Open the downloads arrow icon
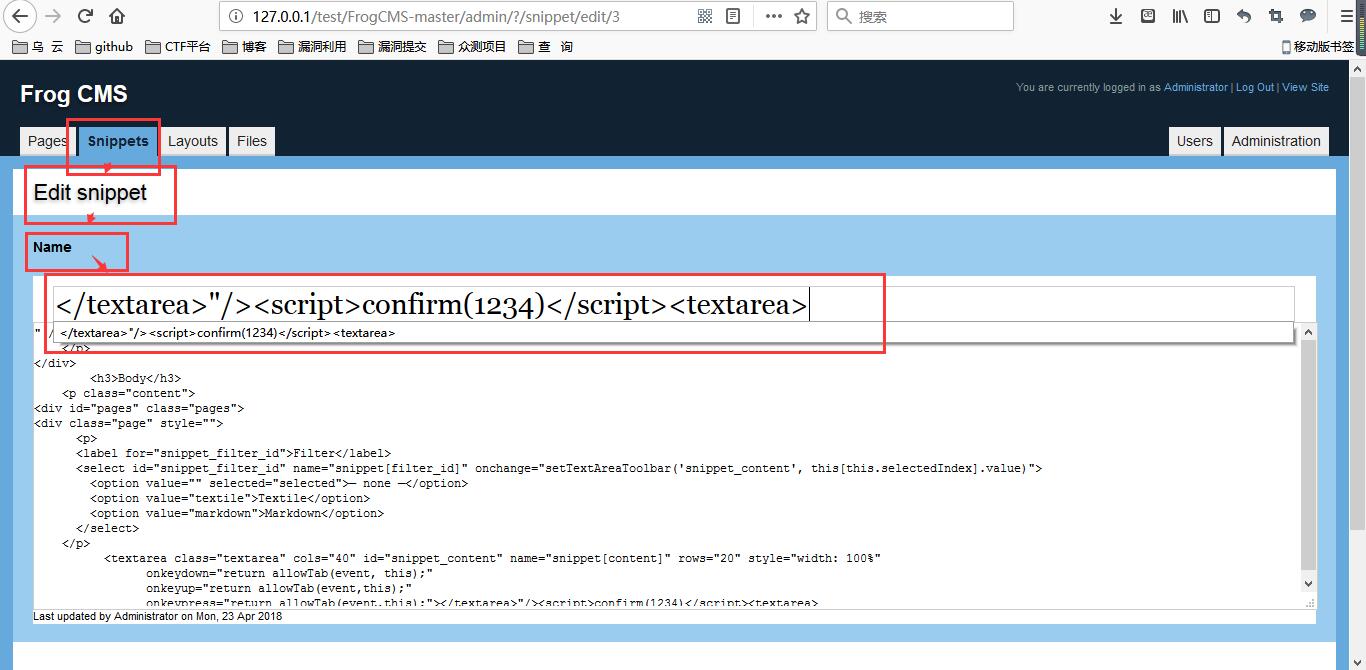The width and height of the screenshot is (1366, 670). pyautogui.click(x=1117, y=16)
